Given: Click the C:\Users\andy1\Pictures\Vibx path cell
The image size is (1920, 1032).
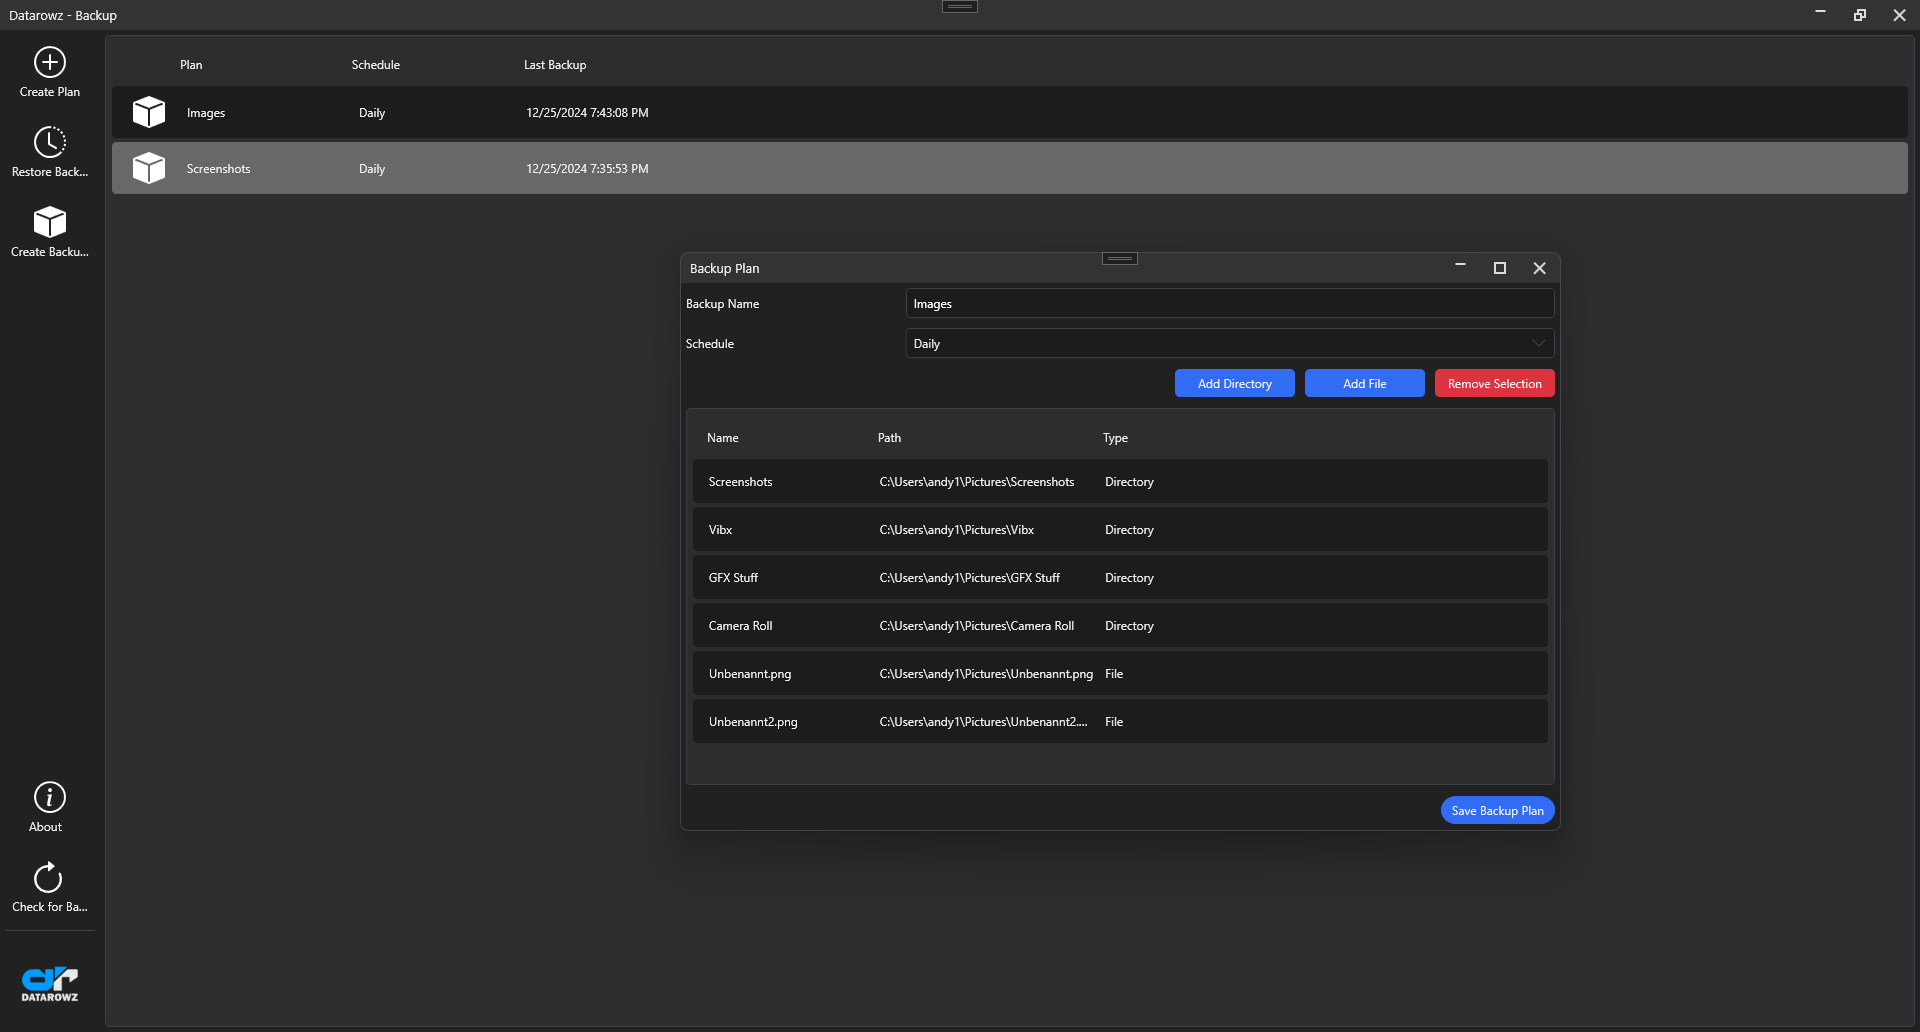Looking at the screenshot, I should click(x=956, y=530).
